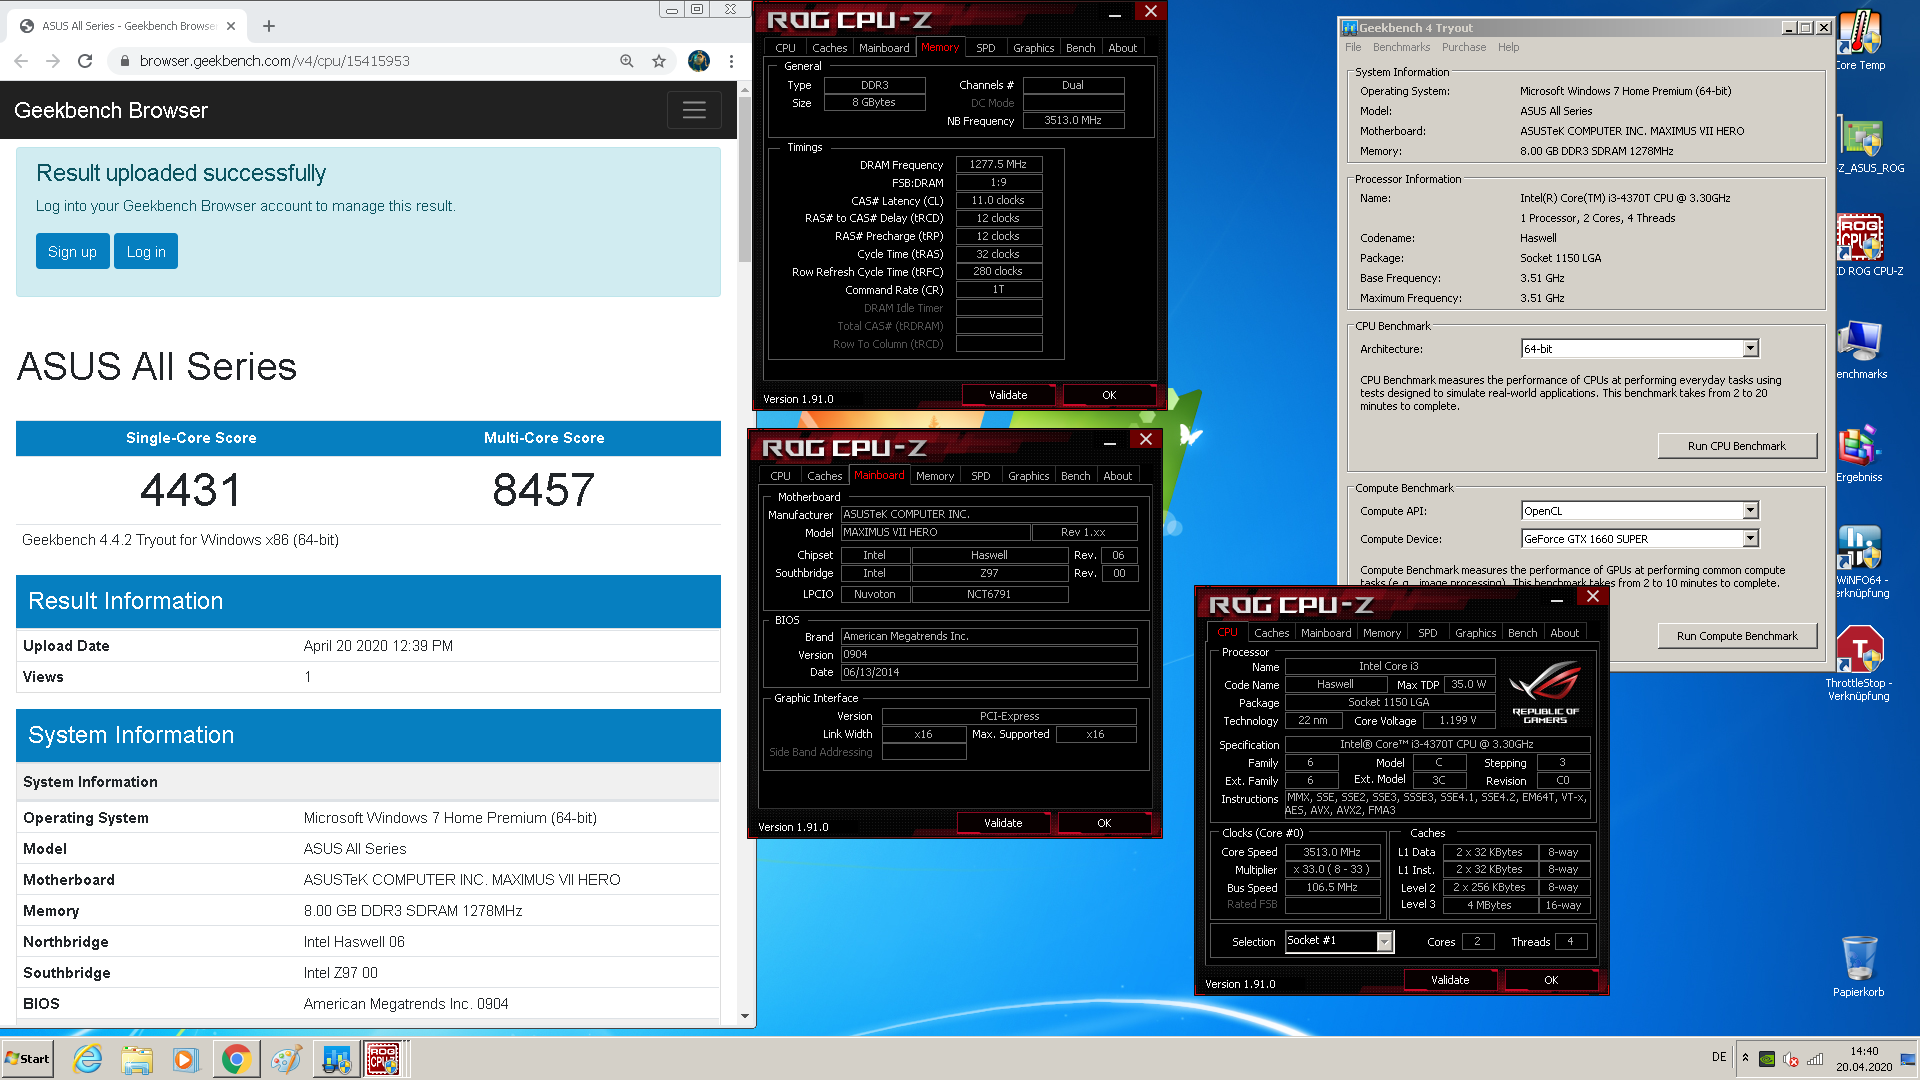Open the benchmarks desktop icon

coord(1861,350)
